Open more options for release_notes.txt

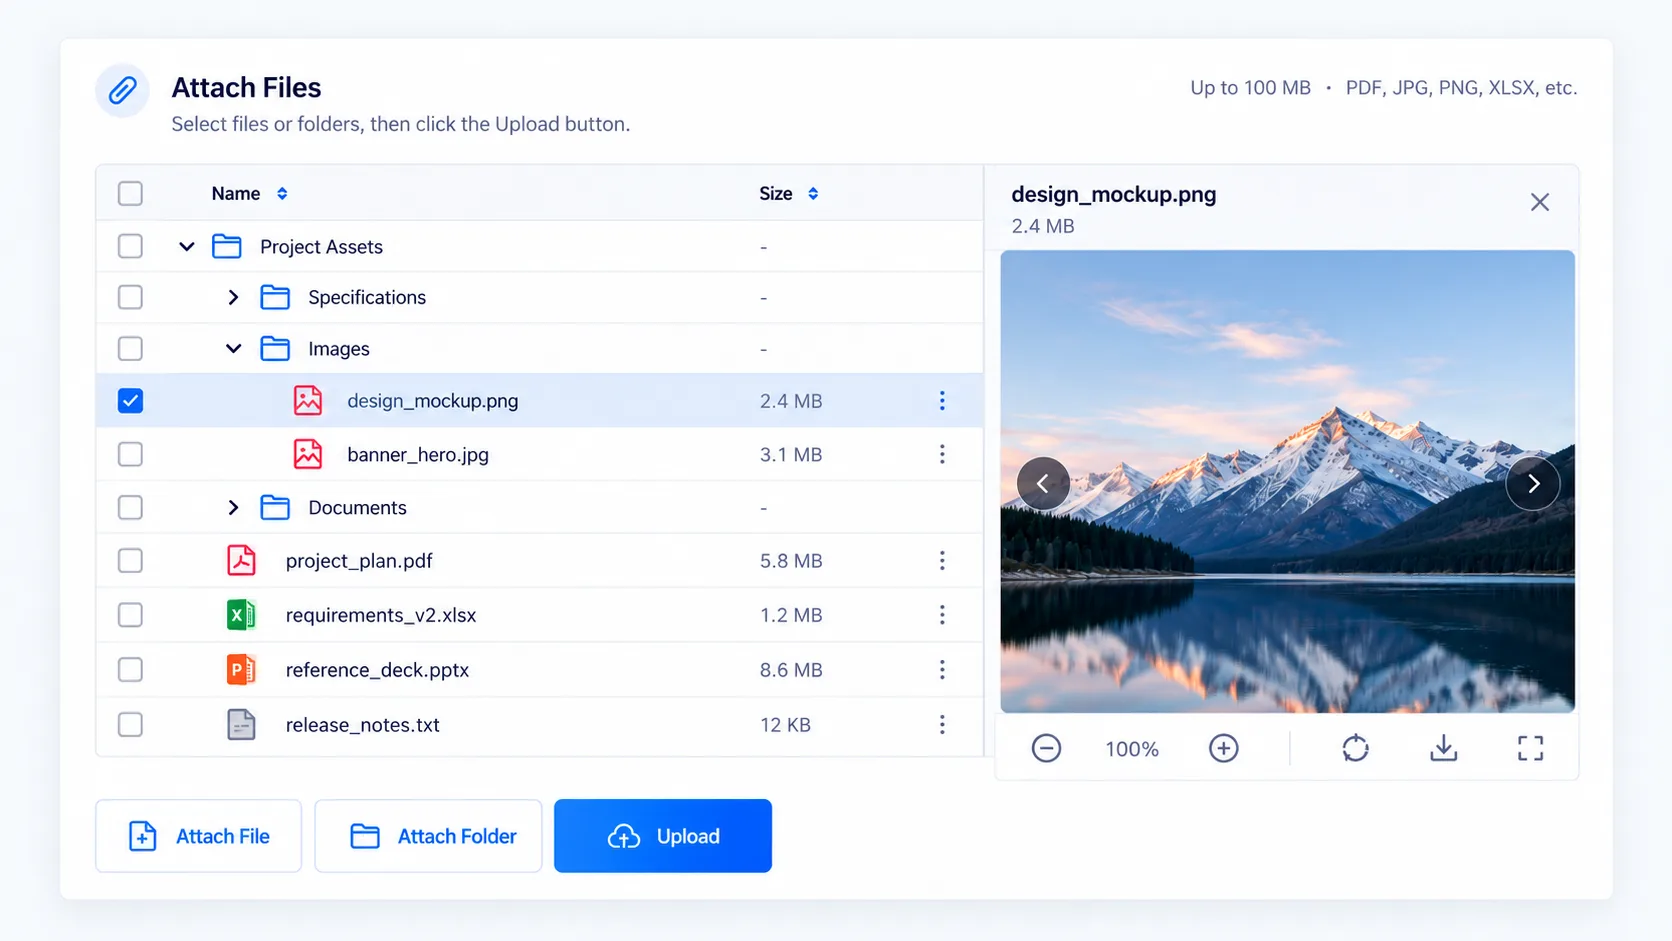[942, 724]
